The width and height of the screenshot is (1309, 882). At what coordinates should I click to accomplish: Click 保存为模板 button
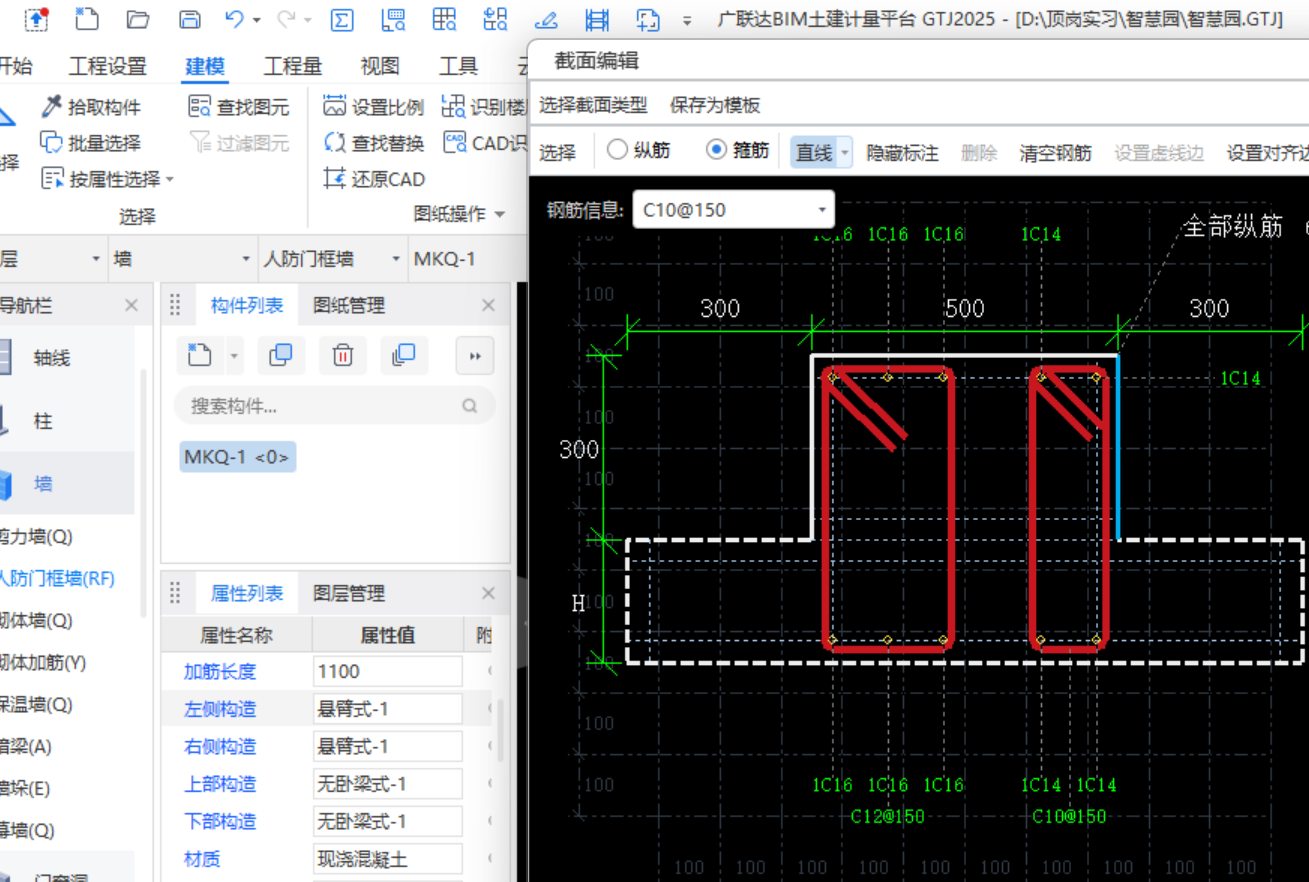click(715, 105)
